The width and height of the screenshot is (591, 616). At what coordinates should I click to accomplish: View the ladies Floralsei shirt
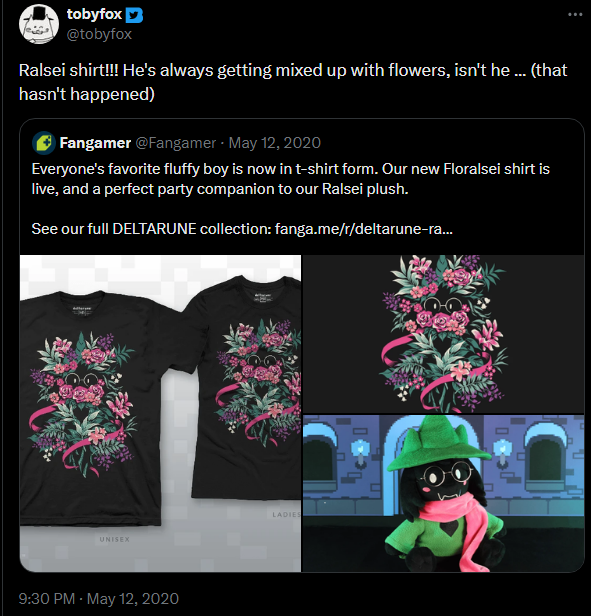246,387
